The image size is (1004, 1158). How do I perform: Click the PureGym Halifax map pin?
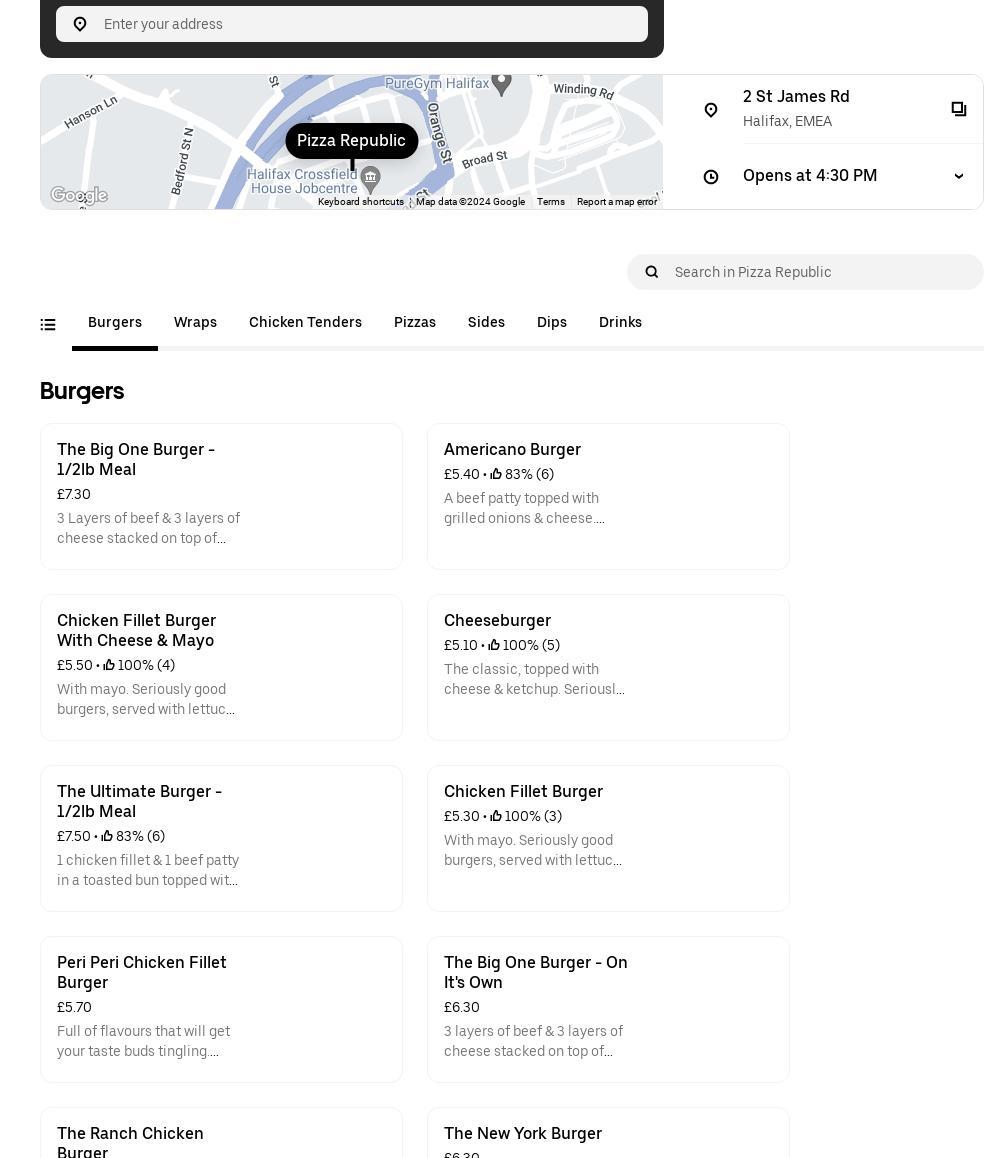coord(502,84)
